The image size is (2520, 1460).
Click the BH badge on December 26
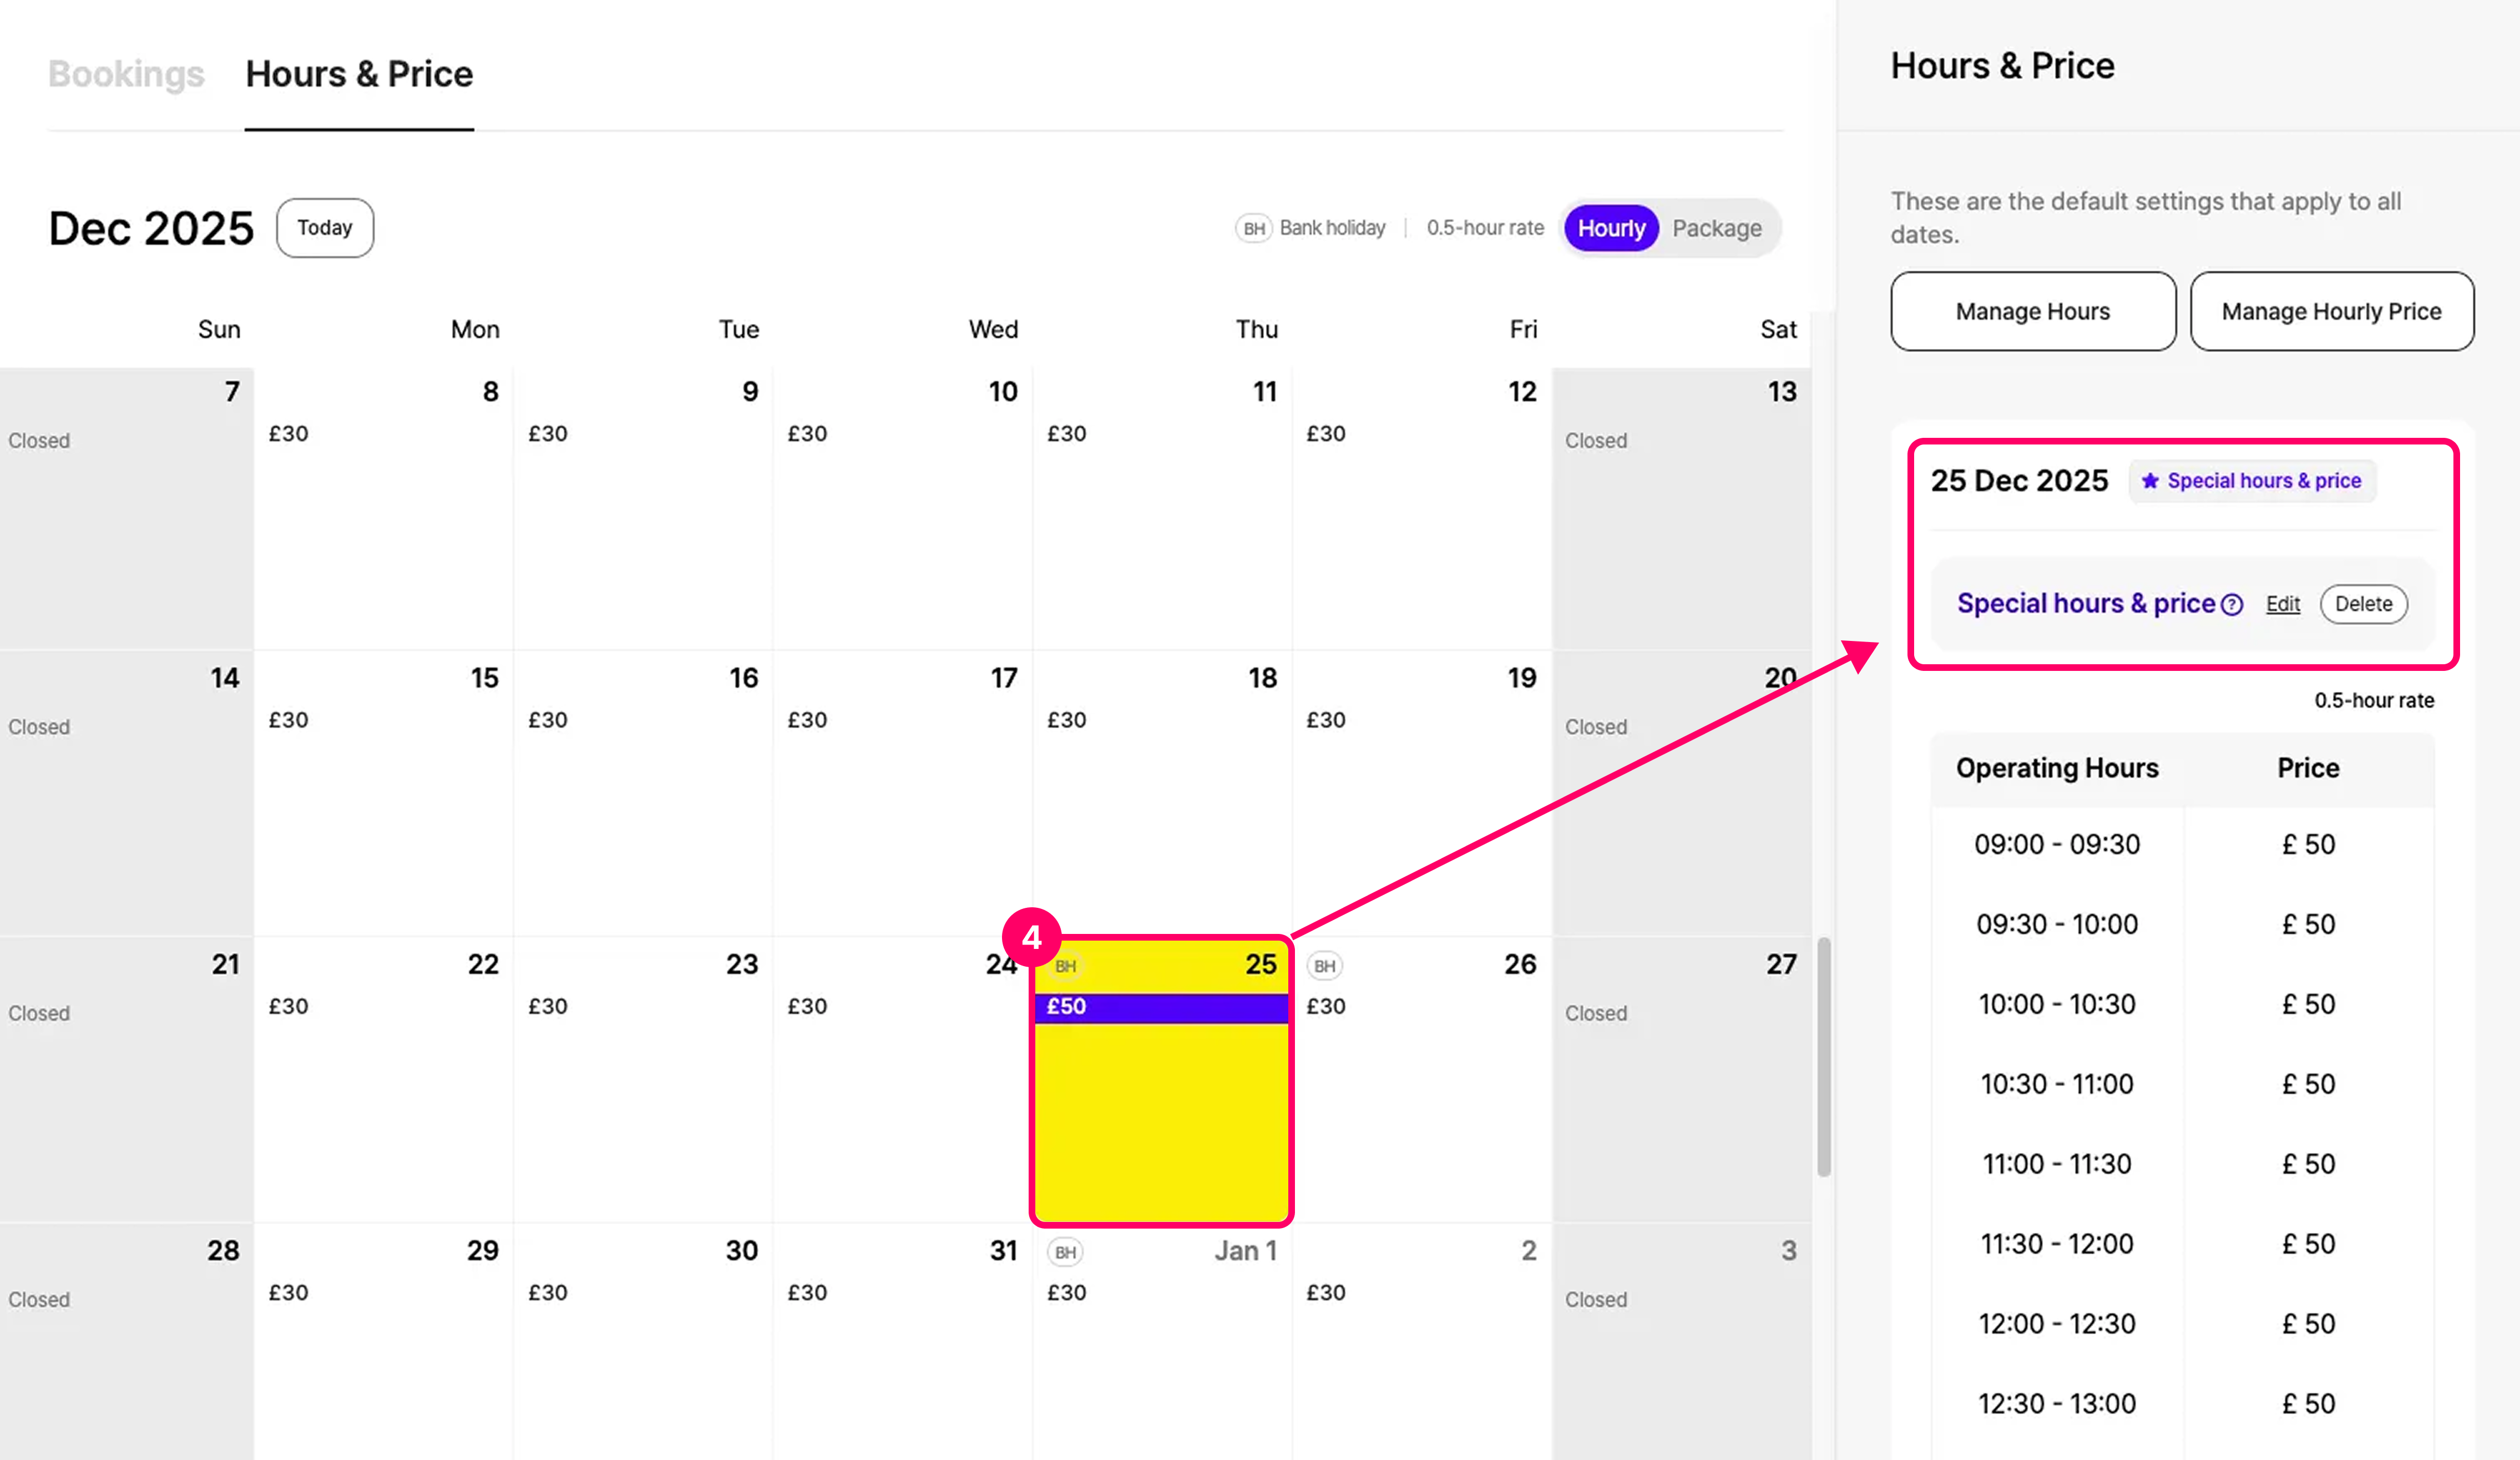1324,966
